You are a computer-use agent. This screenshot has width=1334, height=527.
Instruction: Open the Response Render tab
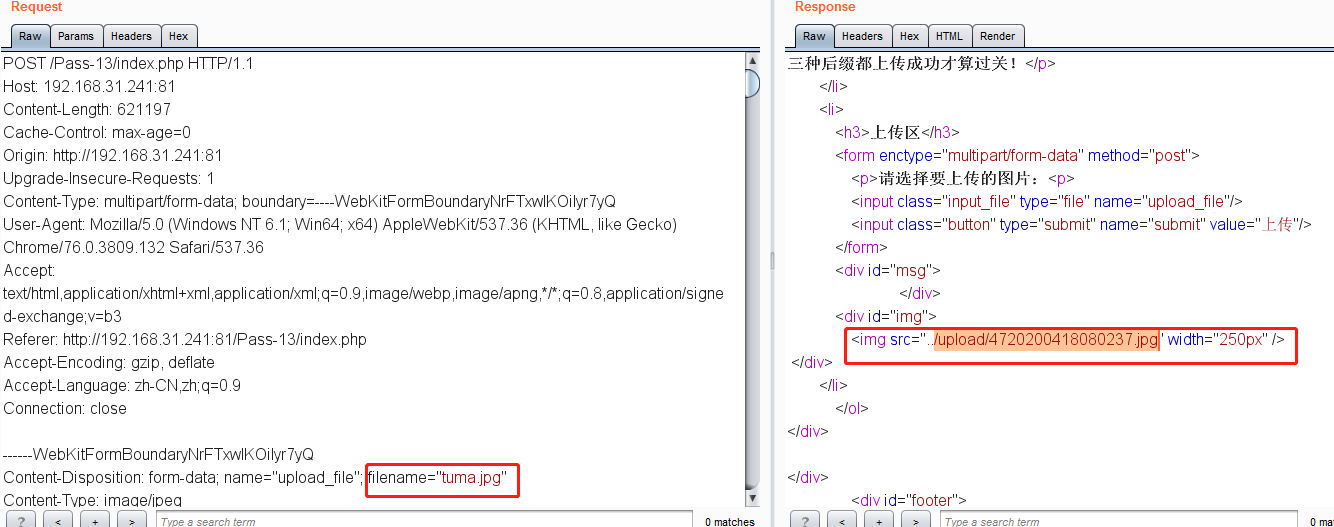(x=997, y=36)
